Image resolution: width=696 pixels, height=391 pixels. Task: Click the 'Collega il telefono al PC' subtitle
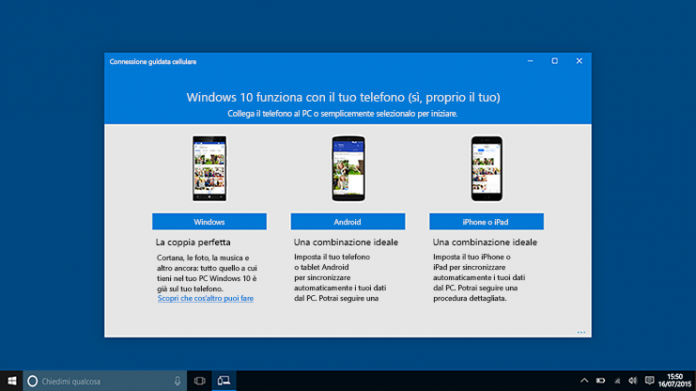pyautogui.click(x=342, y=114)
